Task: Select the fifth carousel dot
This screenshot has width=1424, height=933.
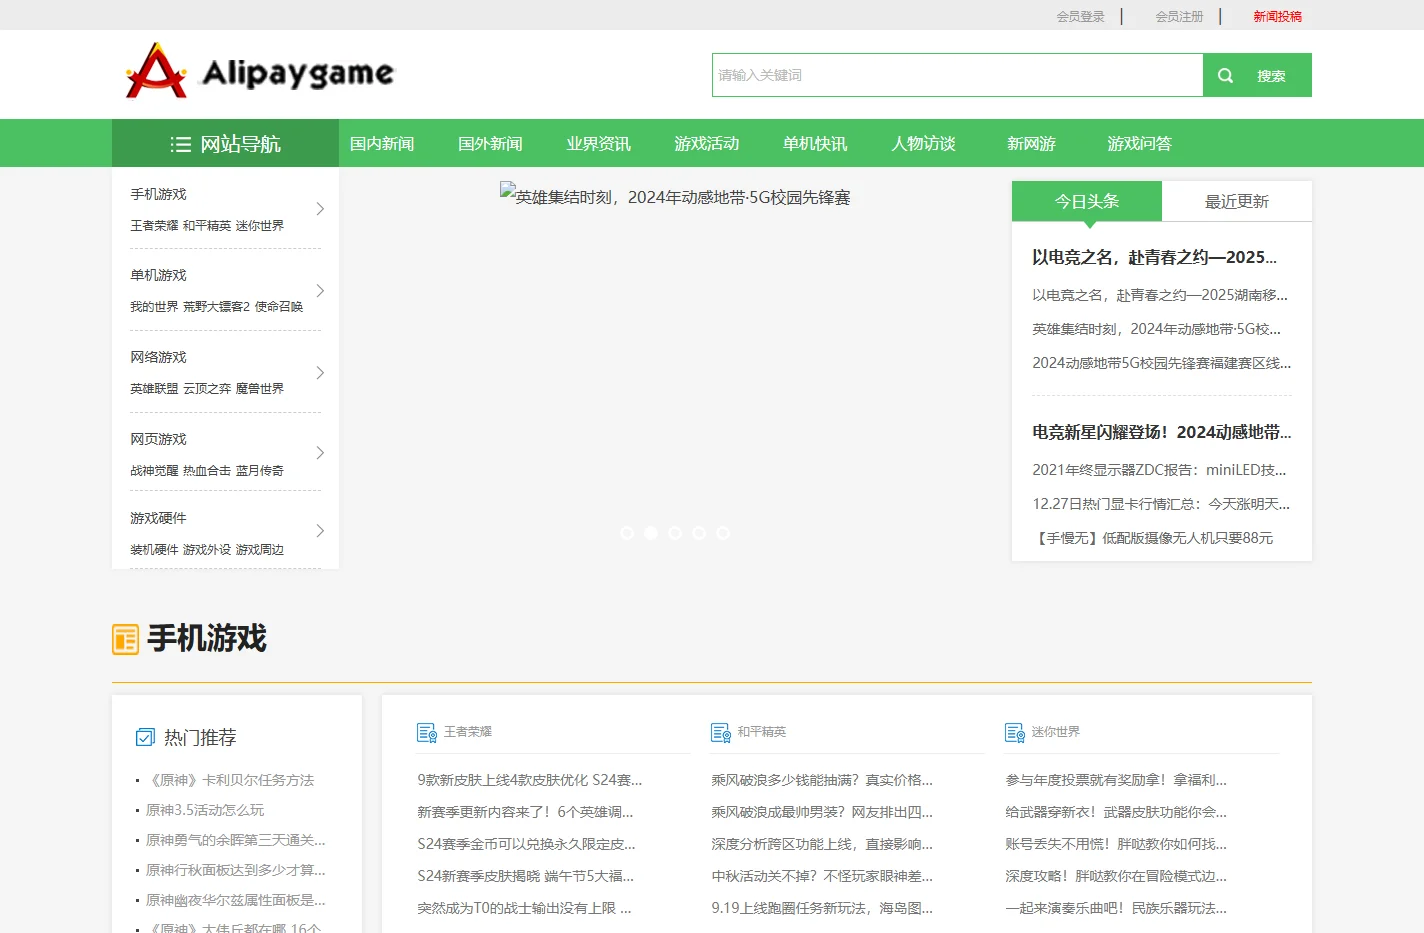Action: click(x=723, y=533)
